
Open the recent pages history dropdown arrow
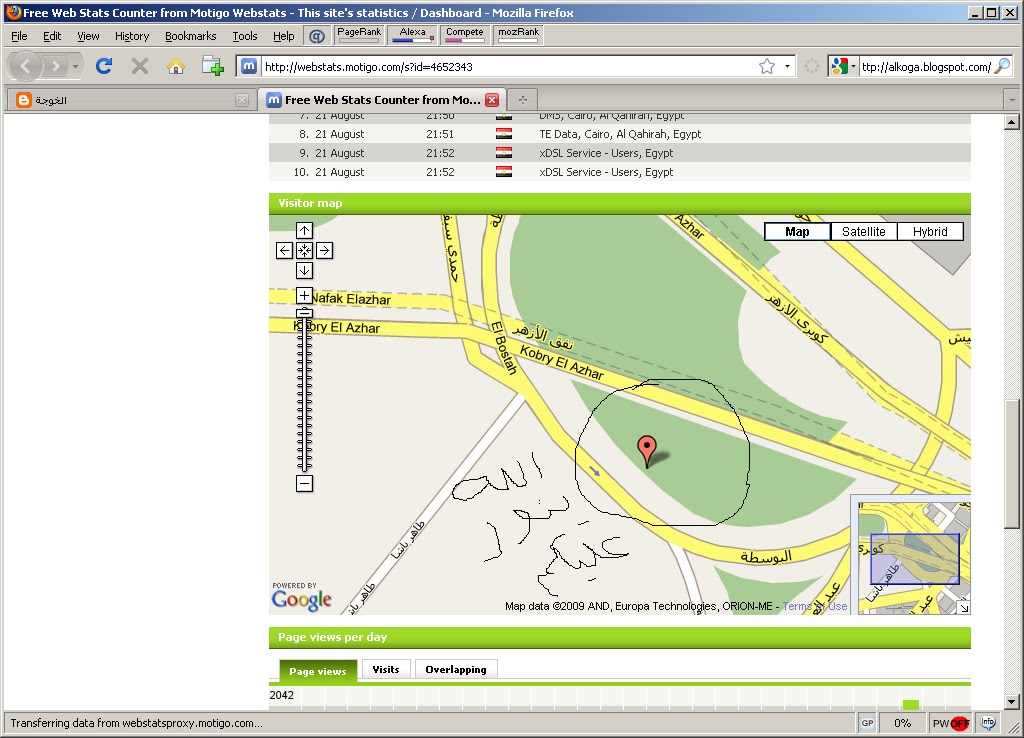76,66
